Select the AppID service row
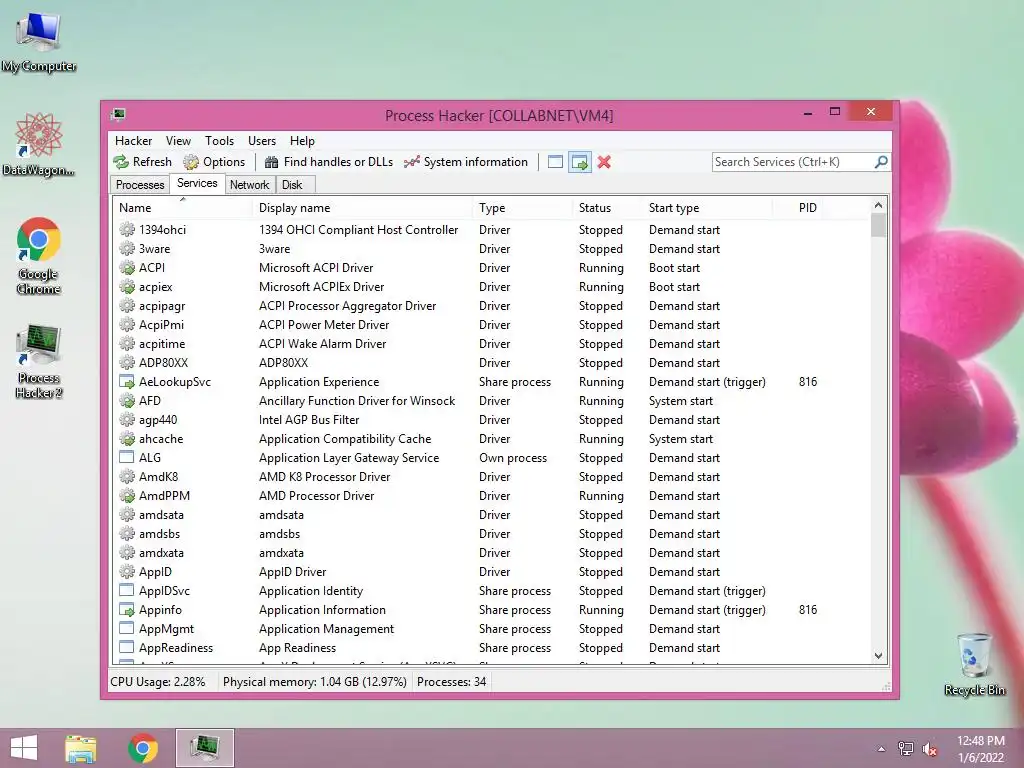The image size is (1024, 768). coord(491,571)
